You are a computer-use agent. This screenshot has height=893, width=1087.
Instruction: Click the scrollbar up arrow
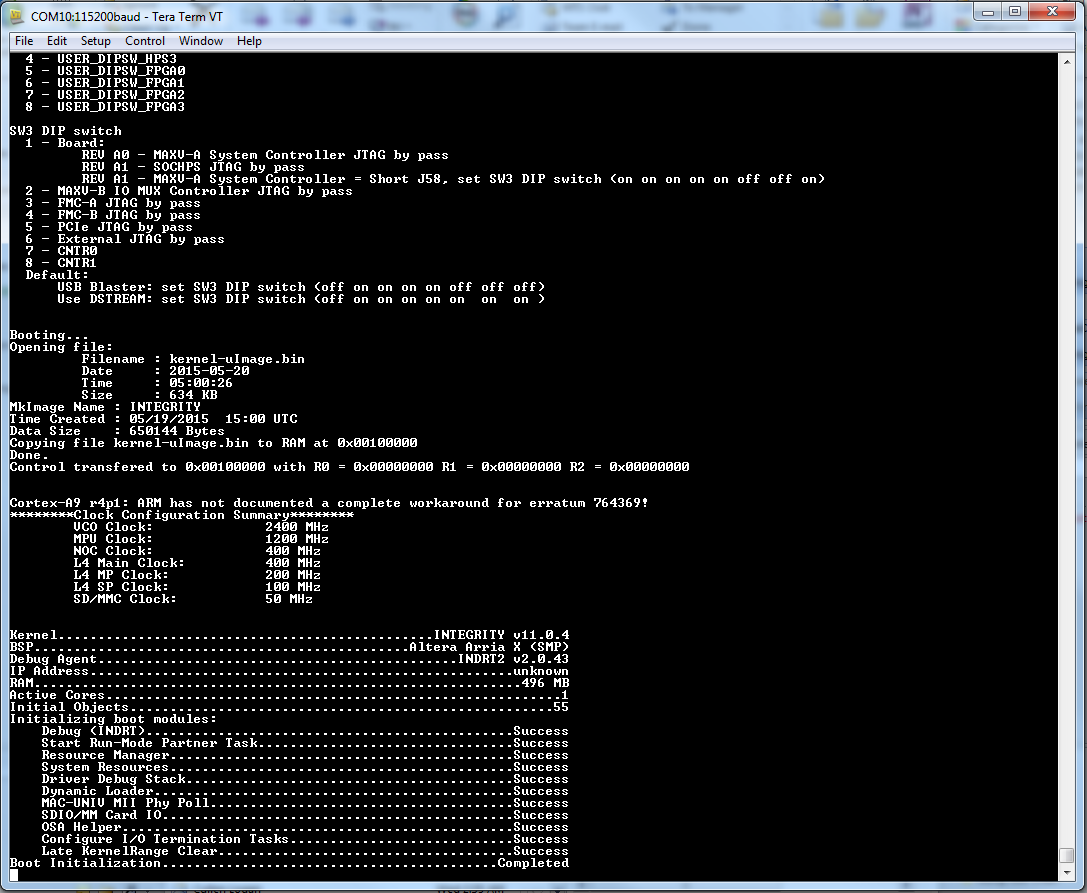1067,62
